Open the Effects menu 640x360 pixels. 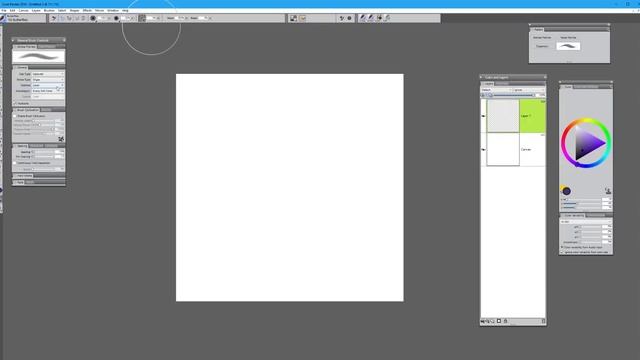click(x=87, y=10)
